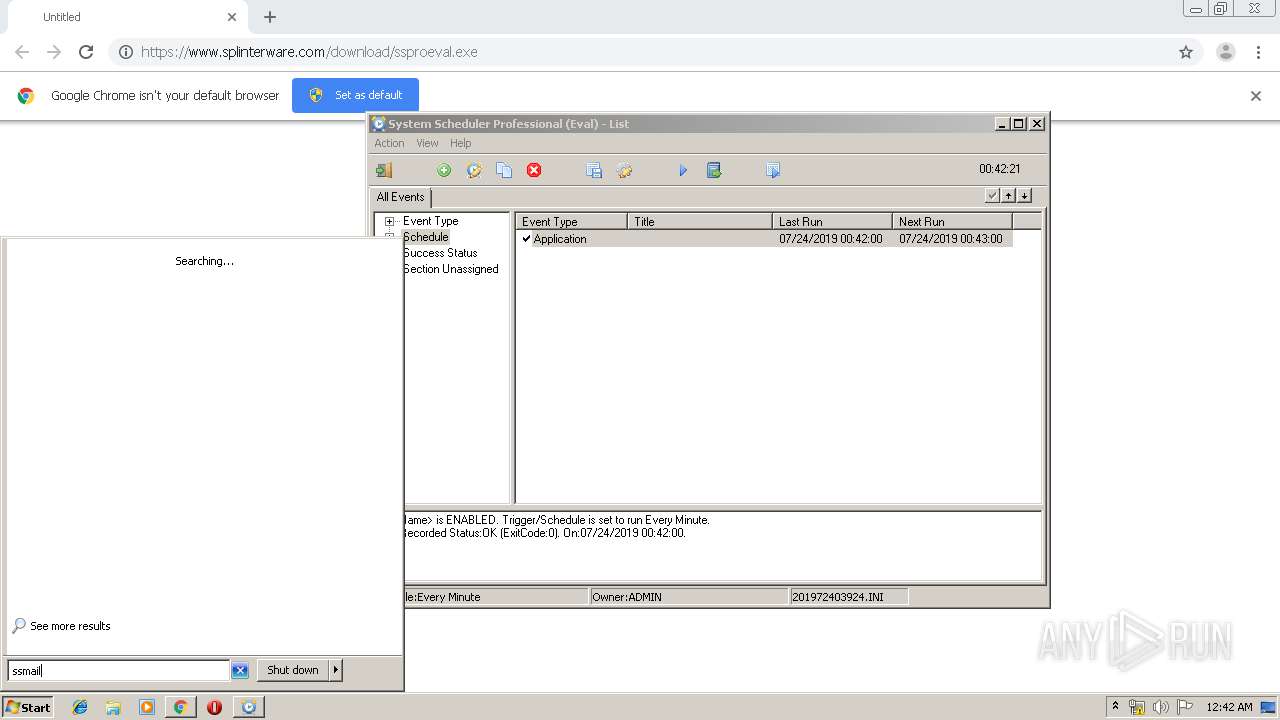Click the exit door icon in Scheduler toolbar
This screenshot has height=720, width=1280.
384,170
